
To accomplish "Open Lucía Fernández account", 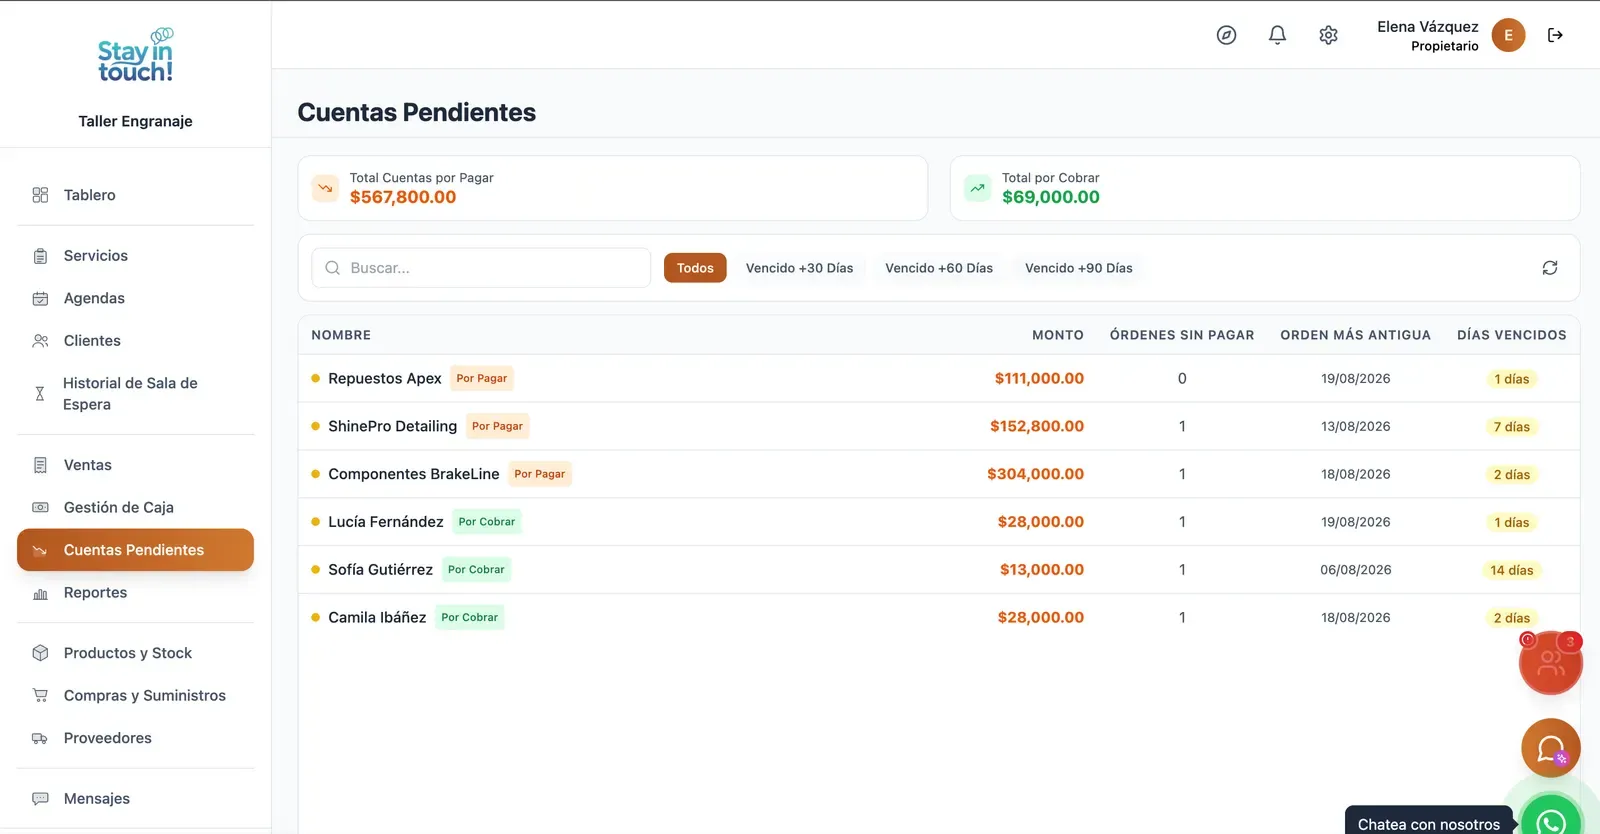I will click(939, 522).
